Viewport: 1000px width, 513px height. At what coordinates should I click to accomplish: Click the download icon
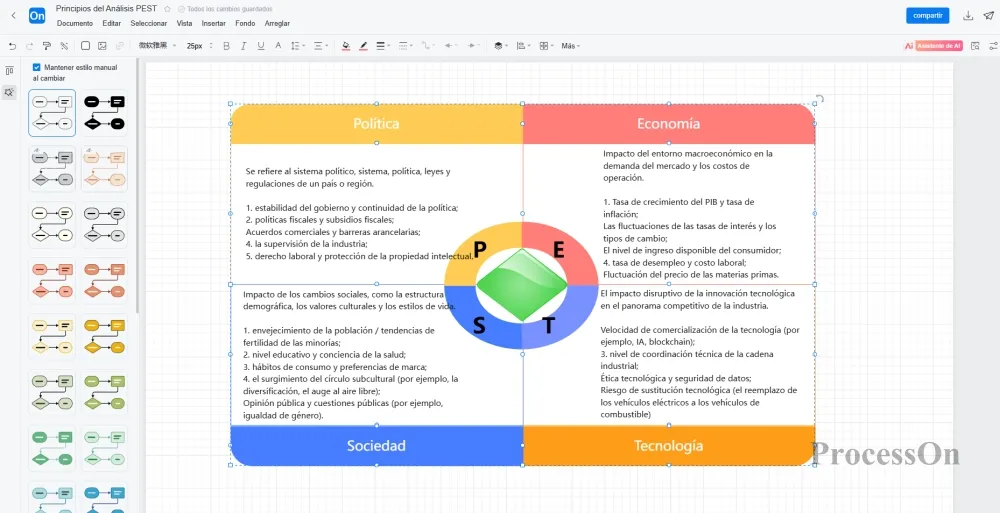967,15
